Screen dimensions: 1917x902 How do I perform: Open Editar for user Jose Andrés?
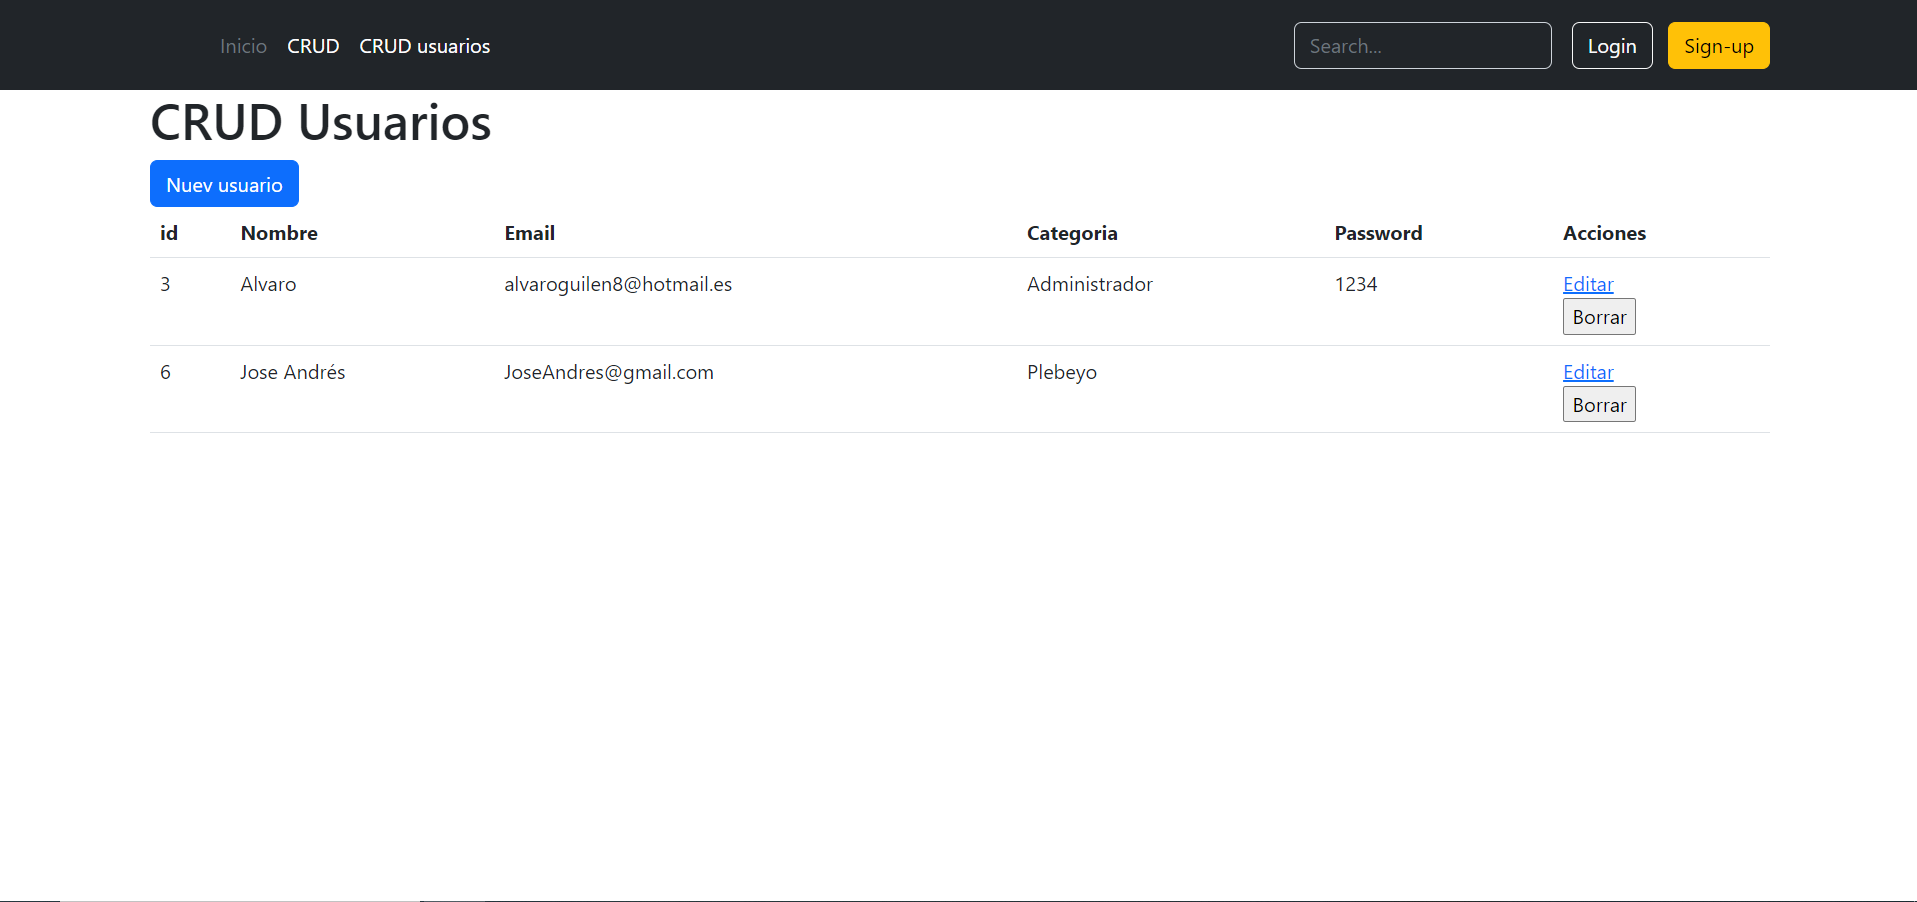[1587, 372]
